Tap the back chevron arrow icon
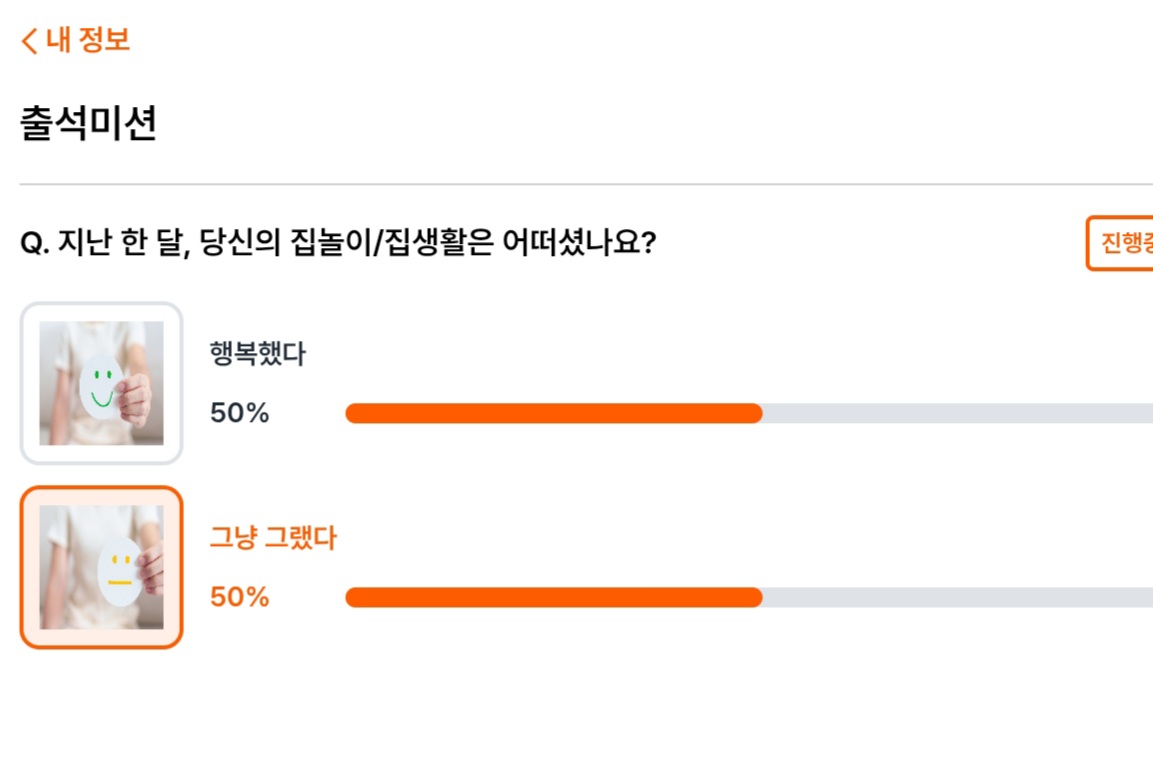 pos(29,41)
